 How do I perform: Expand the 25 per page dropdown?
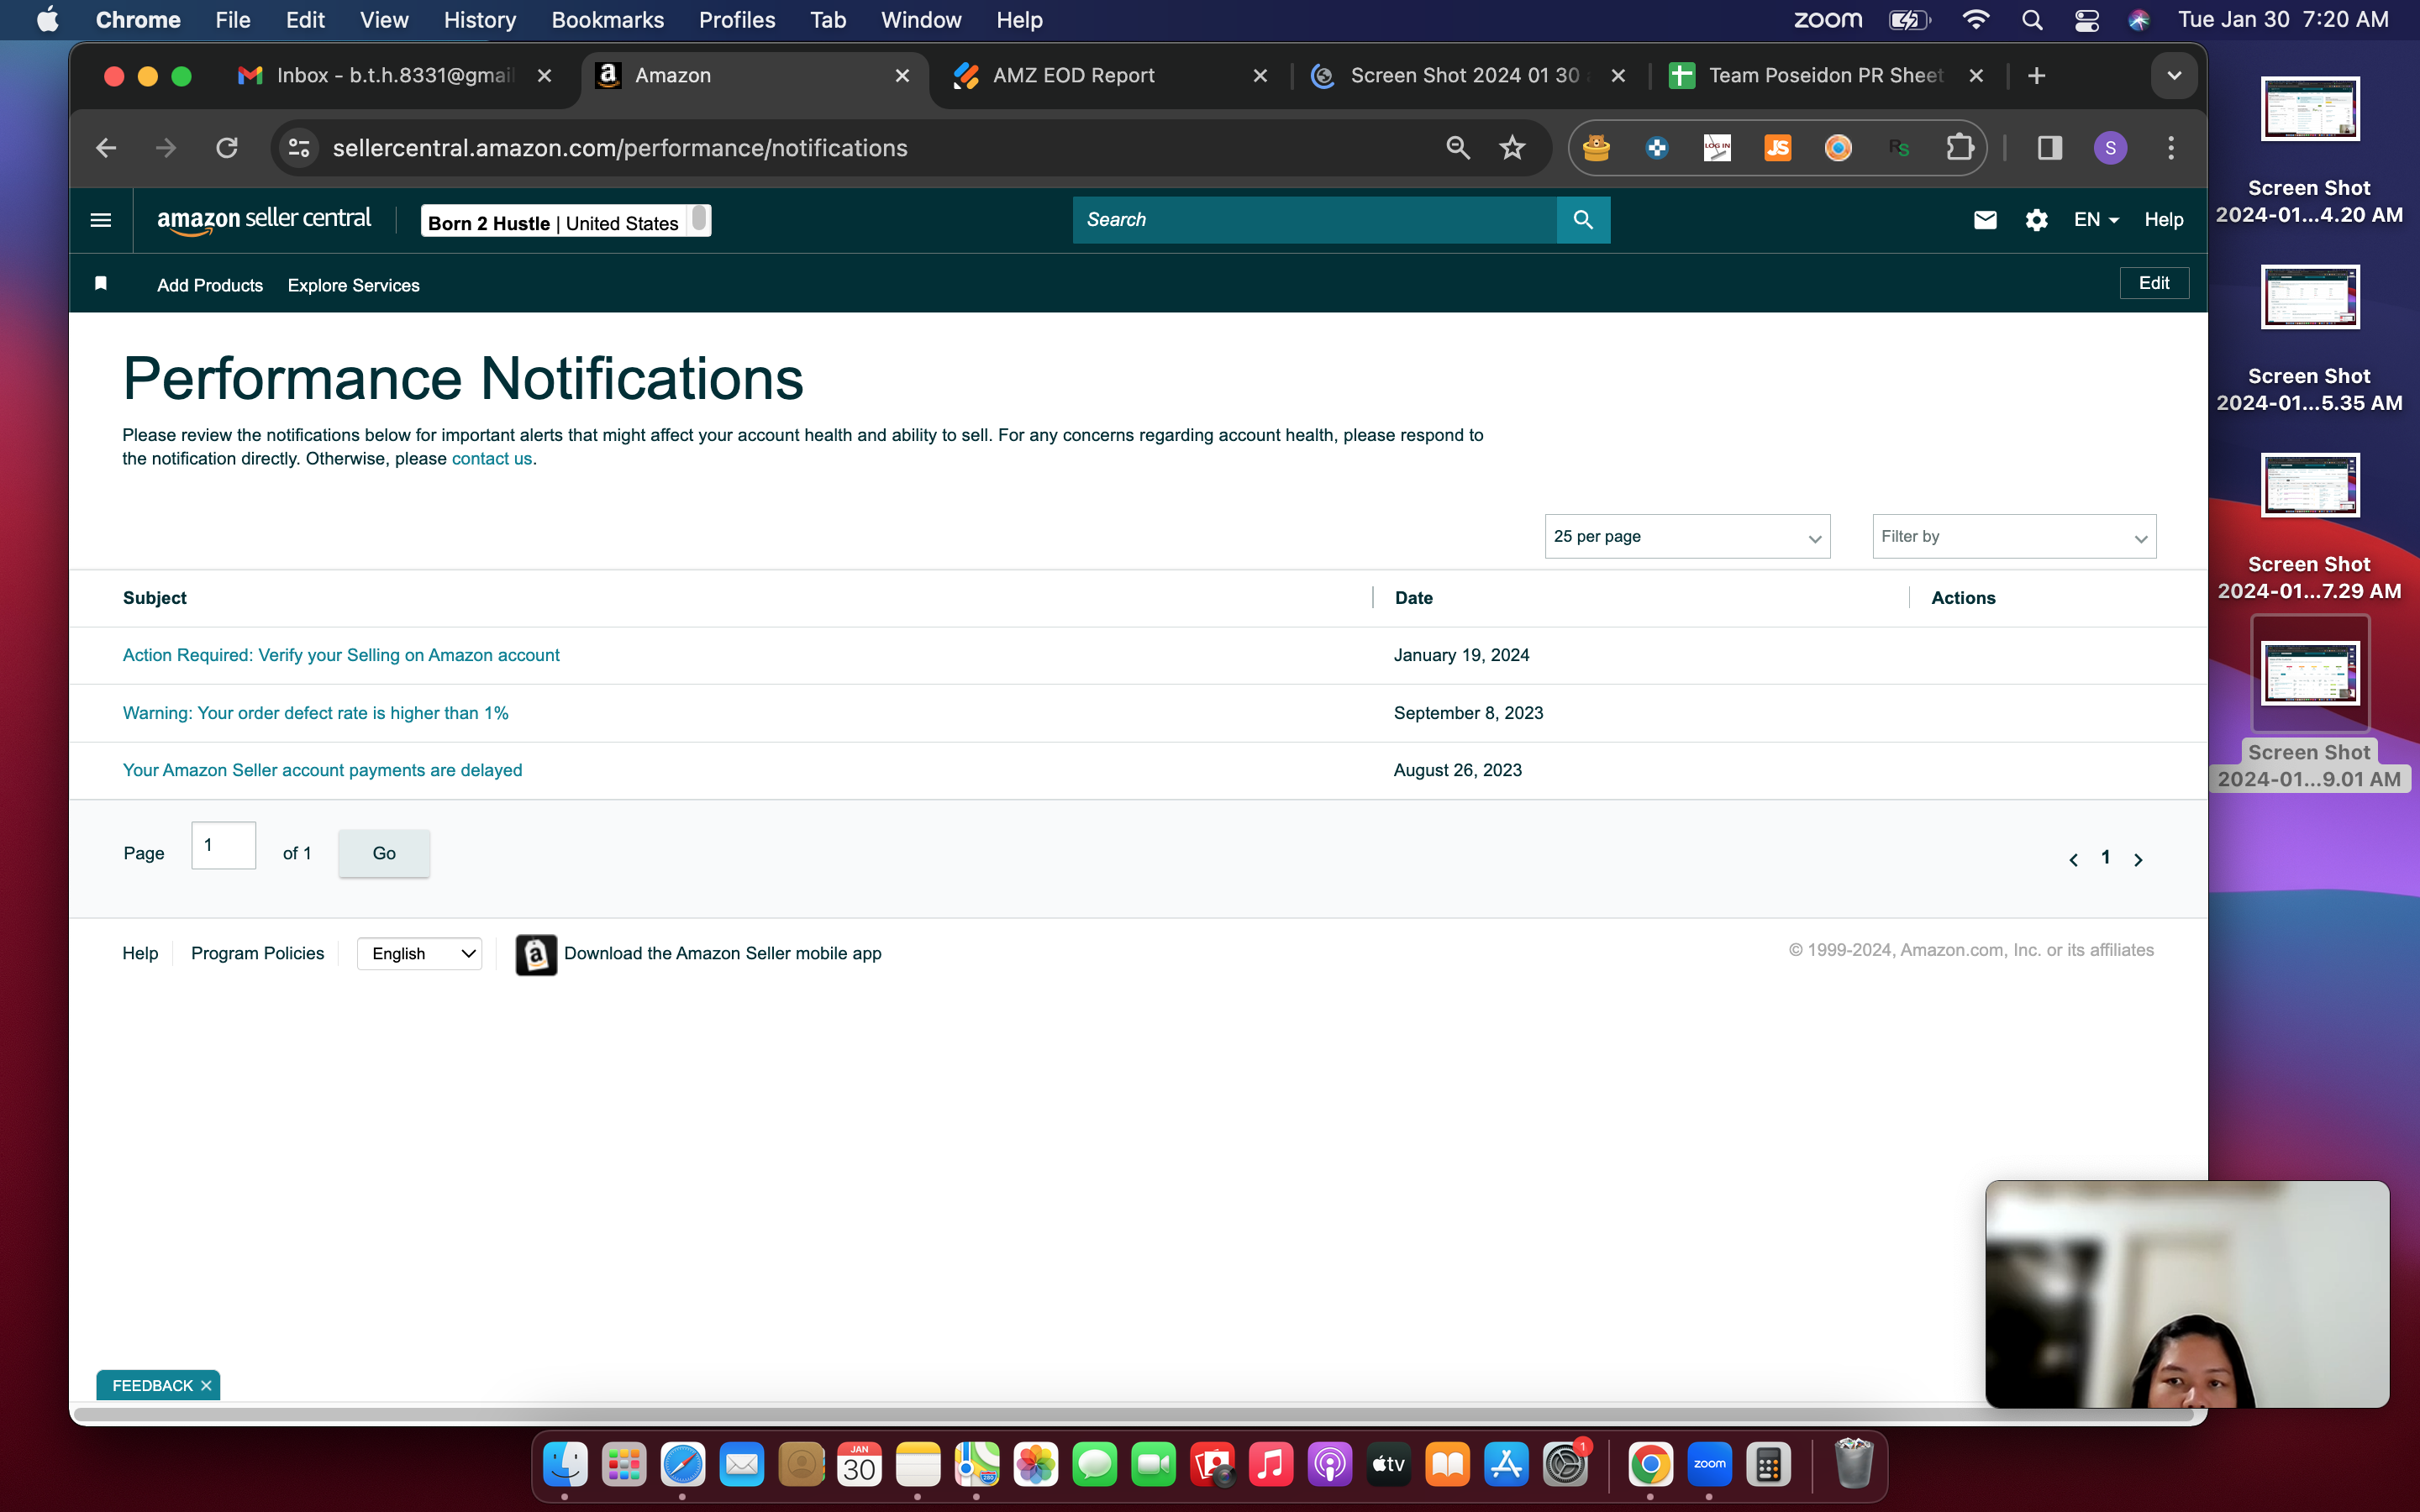click(1687, 537)
